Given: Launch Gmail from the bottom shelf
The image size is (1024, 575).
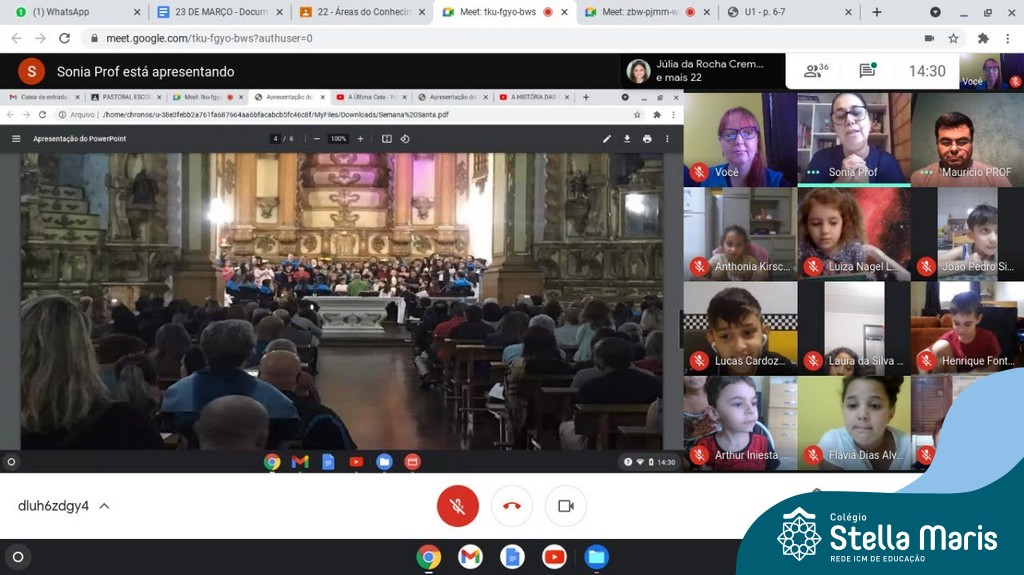Looking at the screenshot, I should coord(470,557).
